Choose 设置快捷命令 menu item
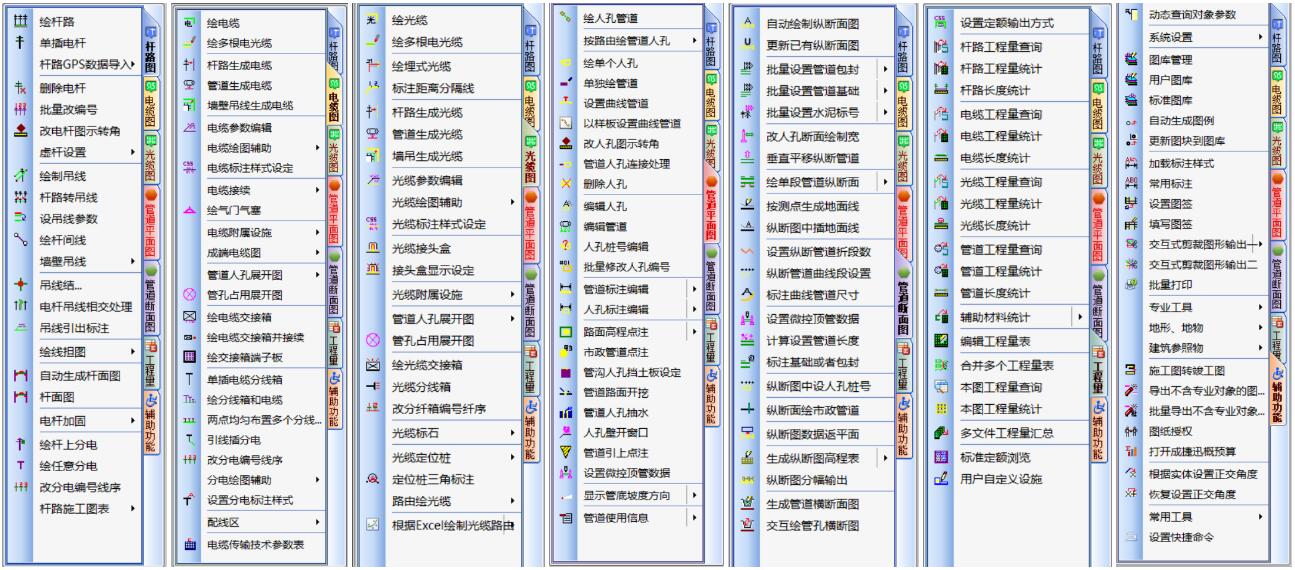The image size is (1295, 570). click(x=1181, y=537)
